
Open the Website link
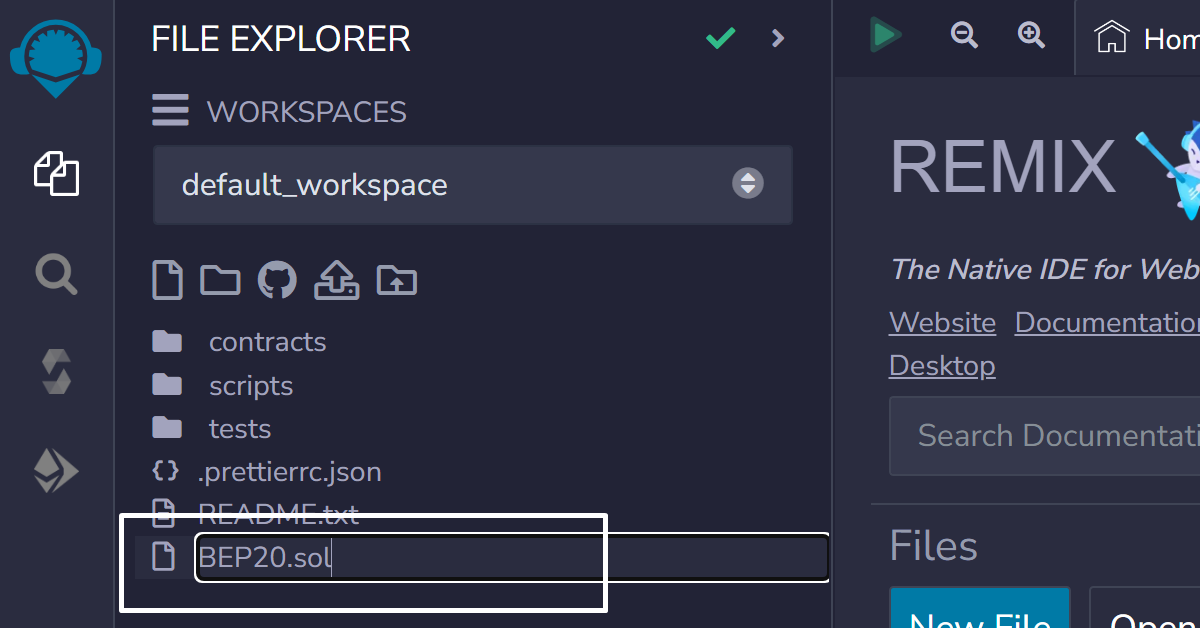[942, 322]
